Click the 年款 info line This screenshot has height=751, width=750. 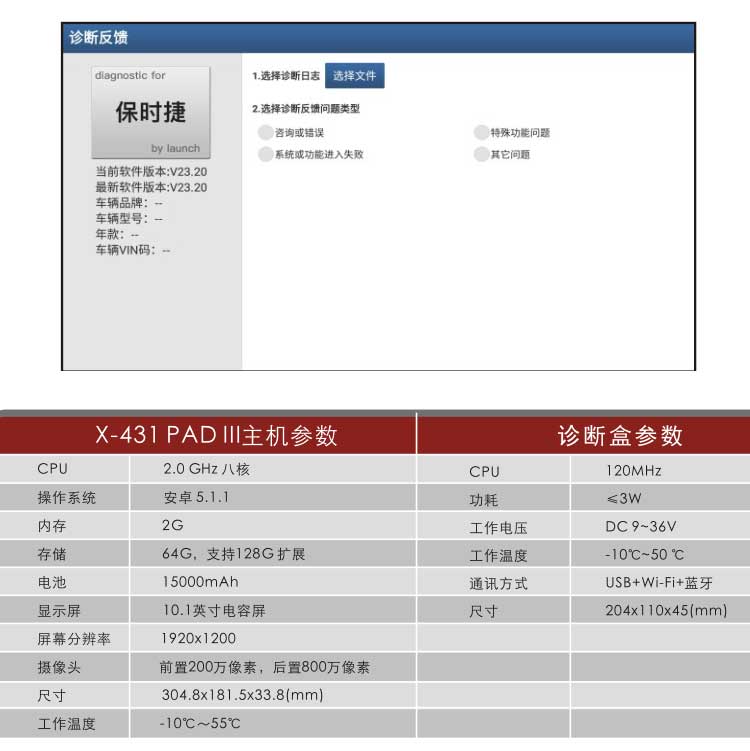click(117, 235)
